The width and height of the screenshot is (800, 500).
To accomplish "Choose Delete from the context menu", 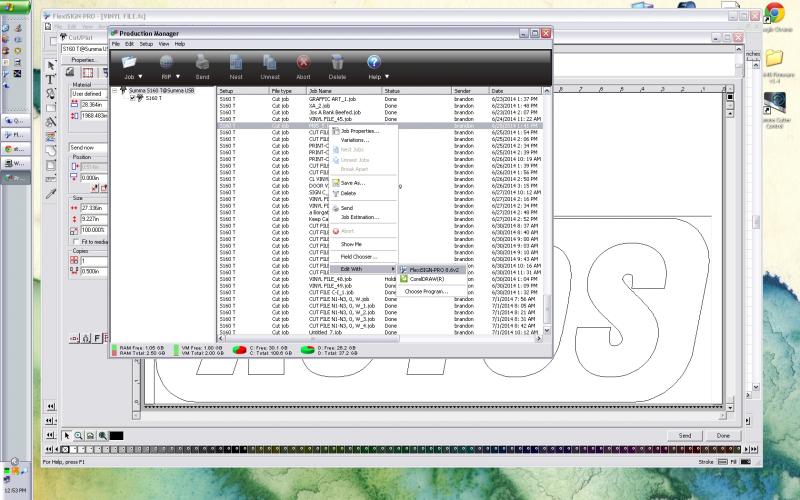I will point(348,193).
